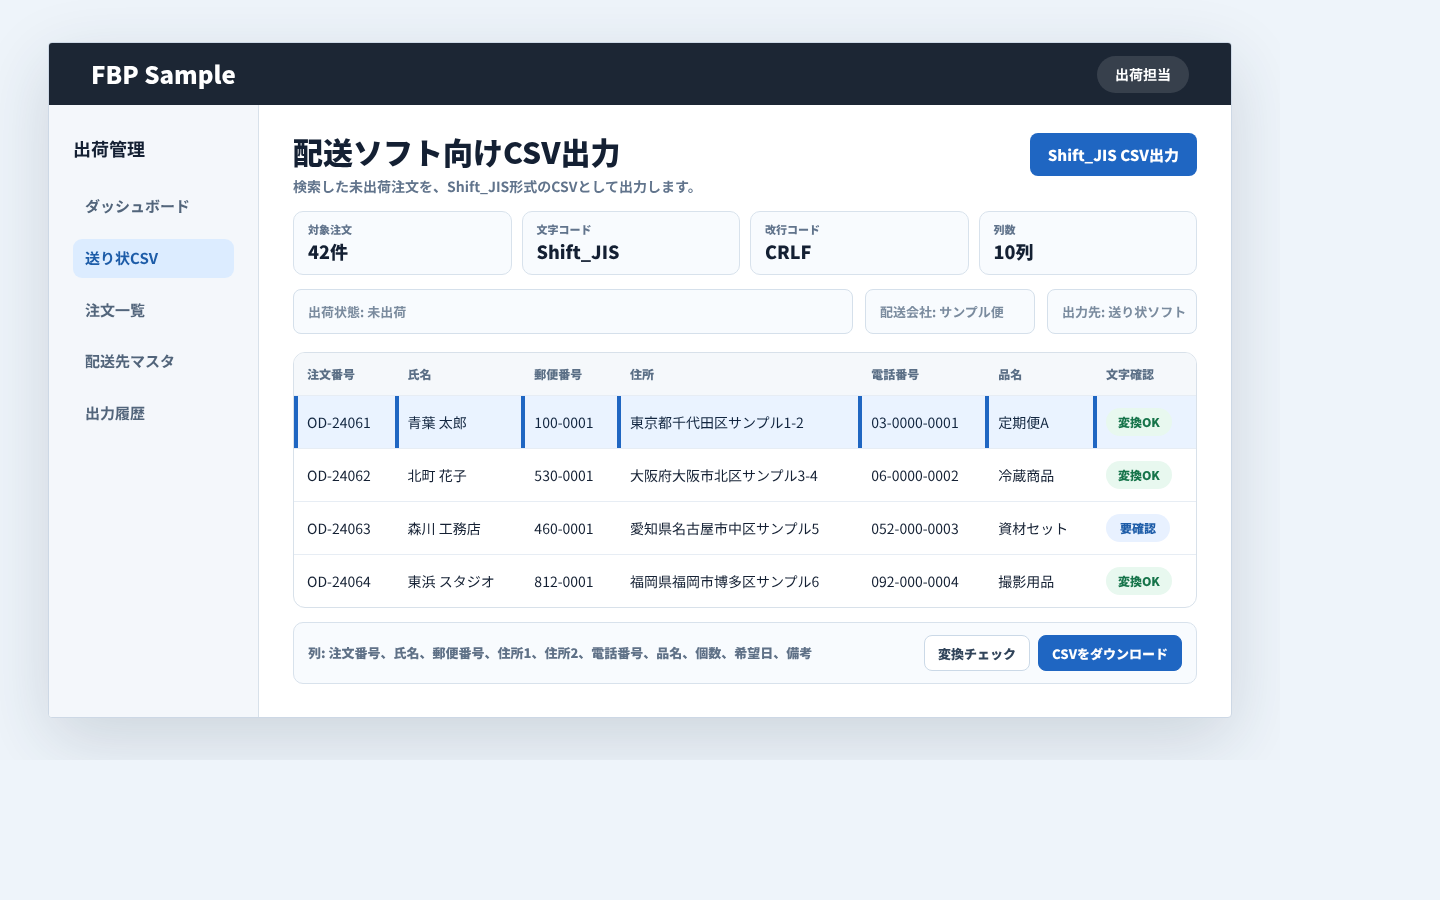Click postal code 100-0001
Viewport: 1440px width, 900px height.
click(x=564, y=423)
